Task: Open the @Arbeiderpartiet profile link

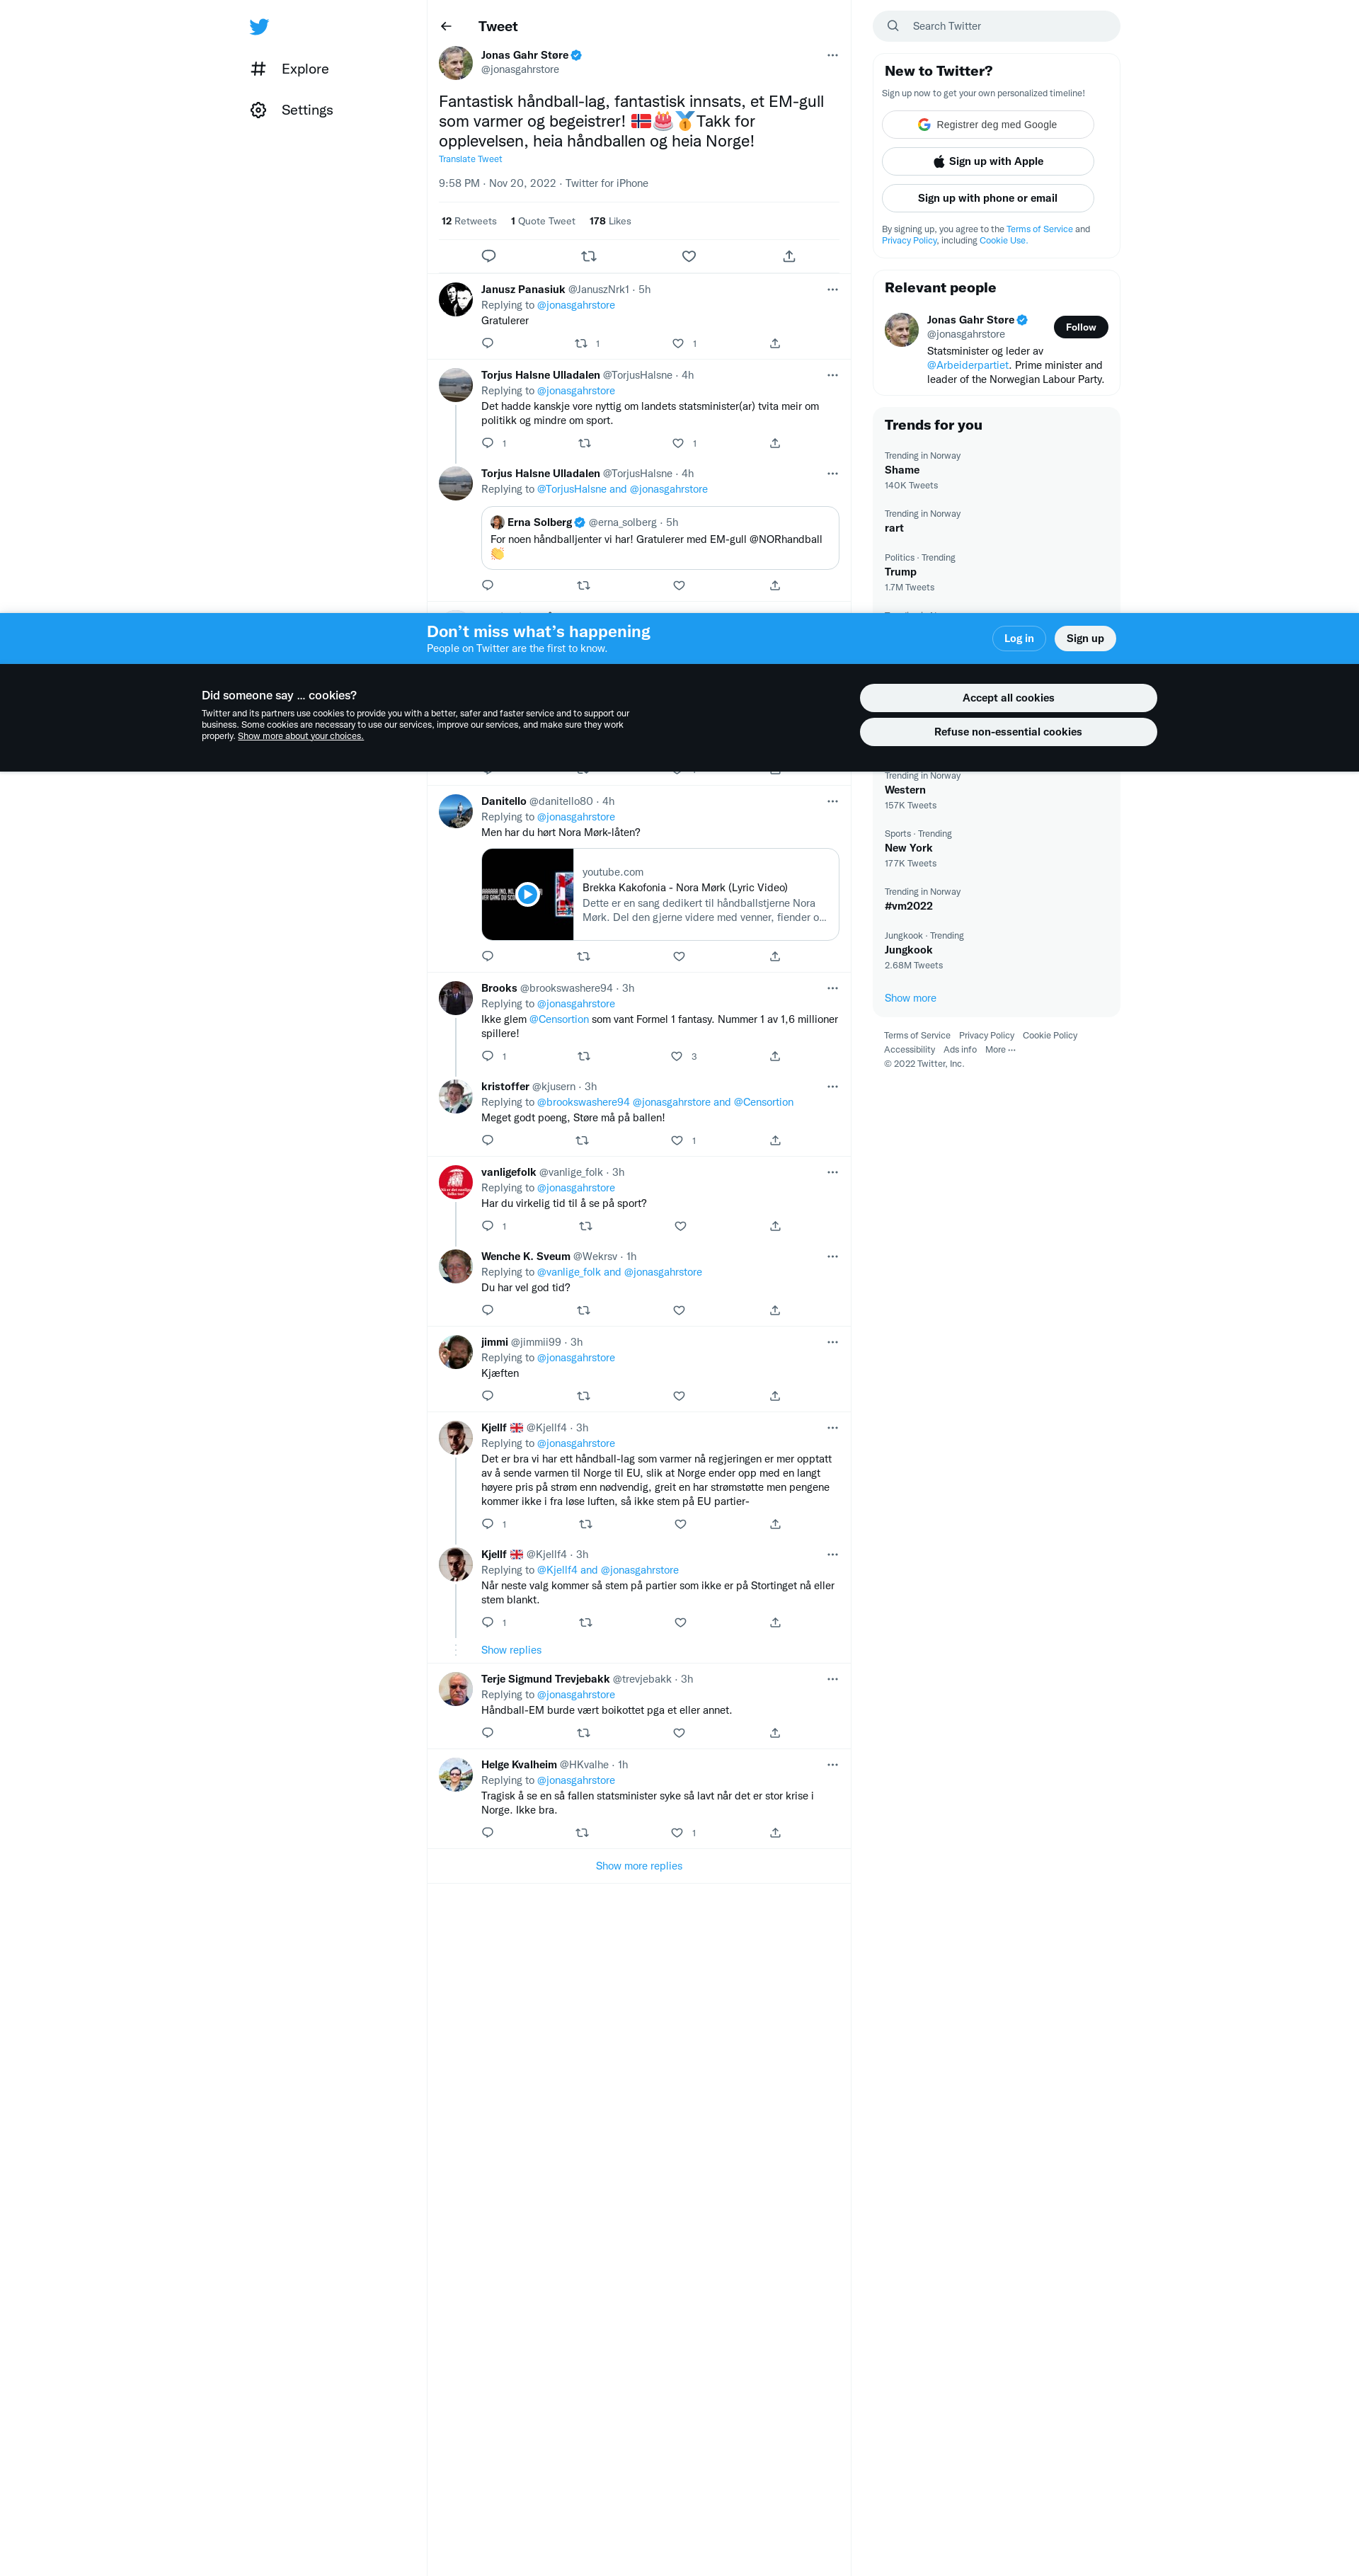Action: coord(968,365)
